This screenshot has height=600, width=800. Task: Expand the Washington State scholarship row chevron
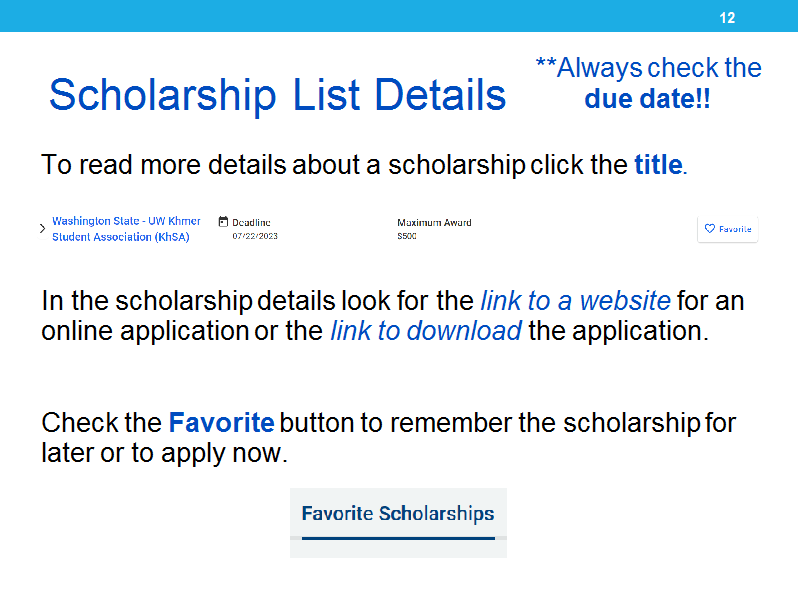click(42, 229)
